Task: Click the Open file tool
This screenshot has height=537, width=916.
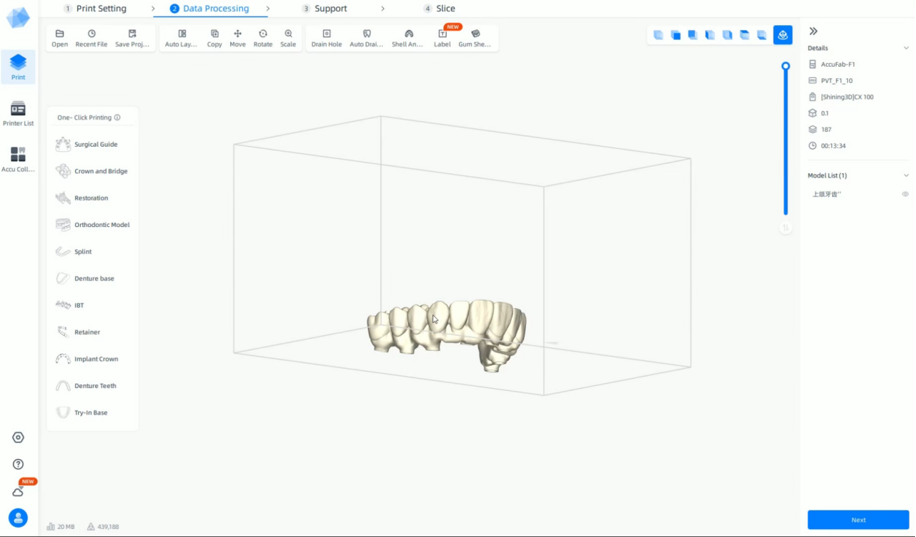Action: tap(60, 38)
